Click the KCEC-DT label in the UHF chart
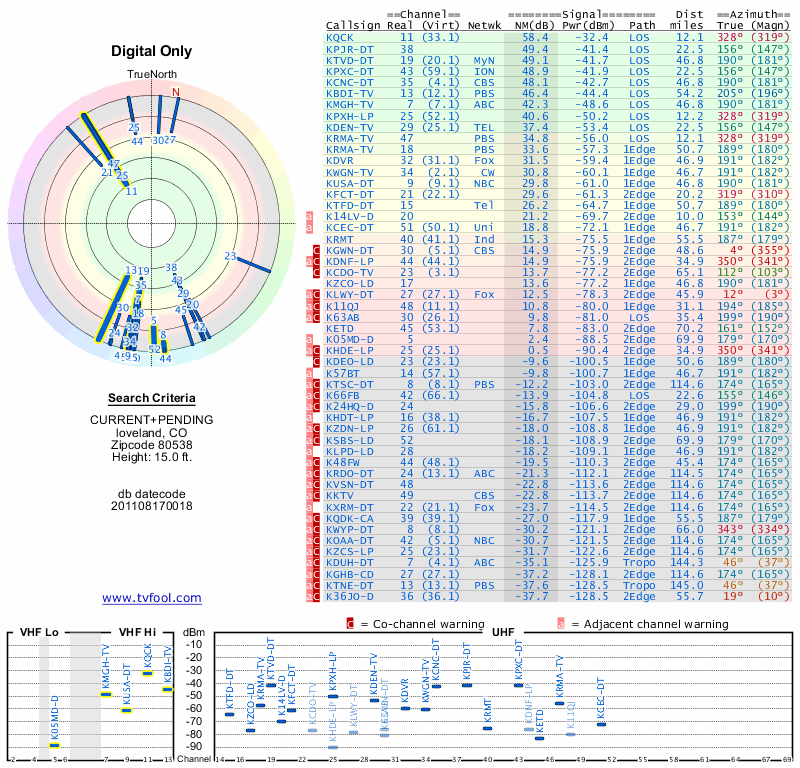Viewport: 800px width, 768px height. pyautogui.click(x=601, y=698)
